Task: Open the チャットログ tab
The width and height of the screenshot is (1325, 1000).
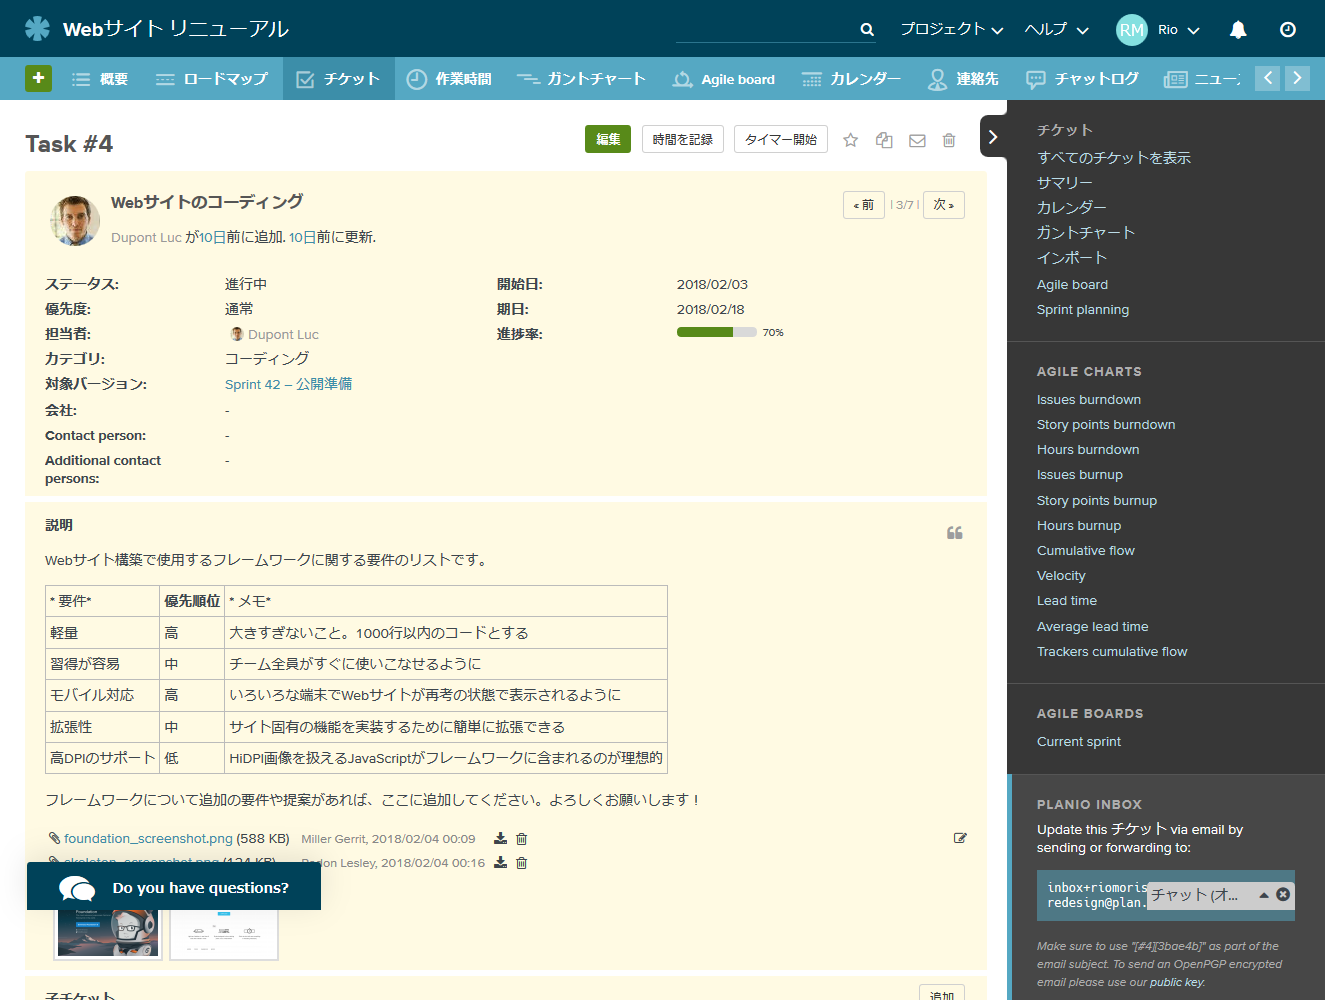Action: [x=1083, y=79]
